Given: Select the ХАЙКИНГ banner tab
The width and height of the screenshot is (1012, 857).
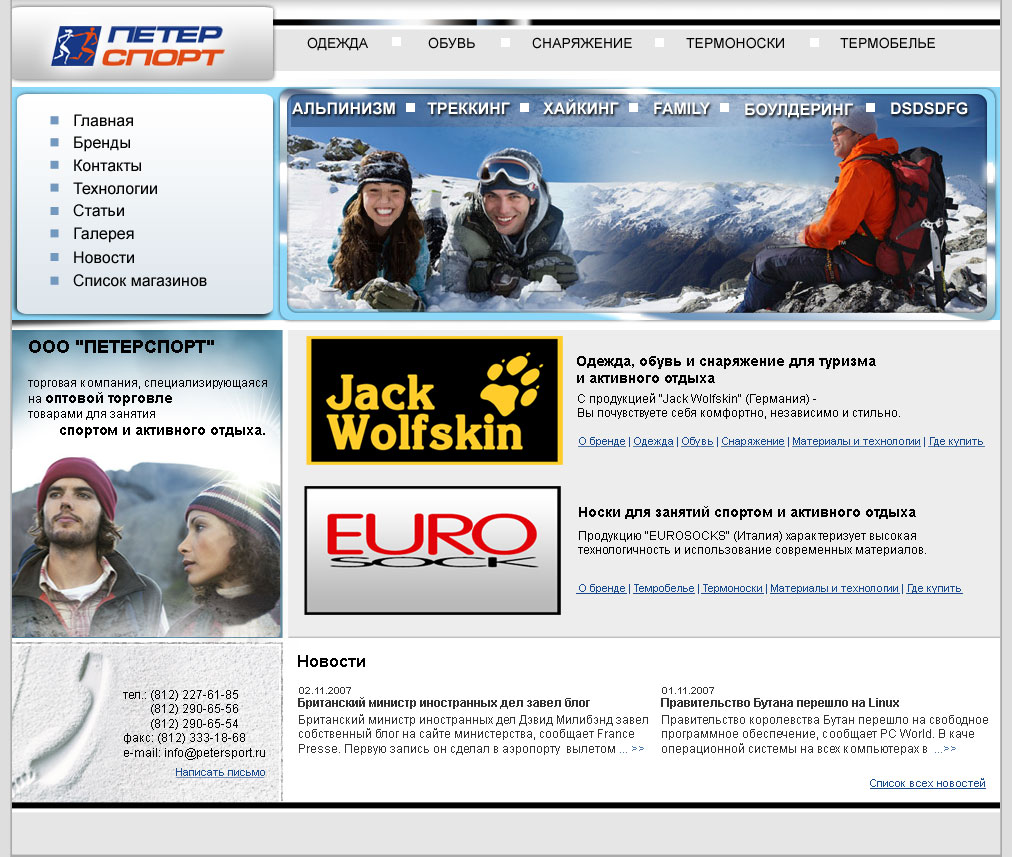Looking at the screenshot, I should (580, 108).
